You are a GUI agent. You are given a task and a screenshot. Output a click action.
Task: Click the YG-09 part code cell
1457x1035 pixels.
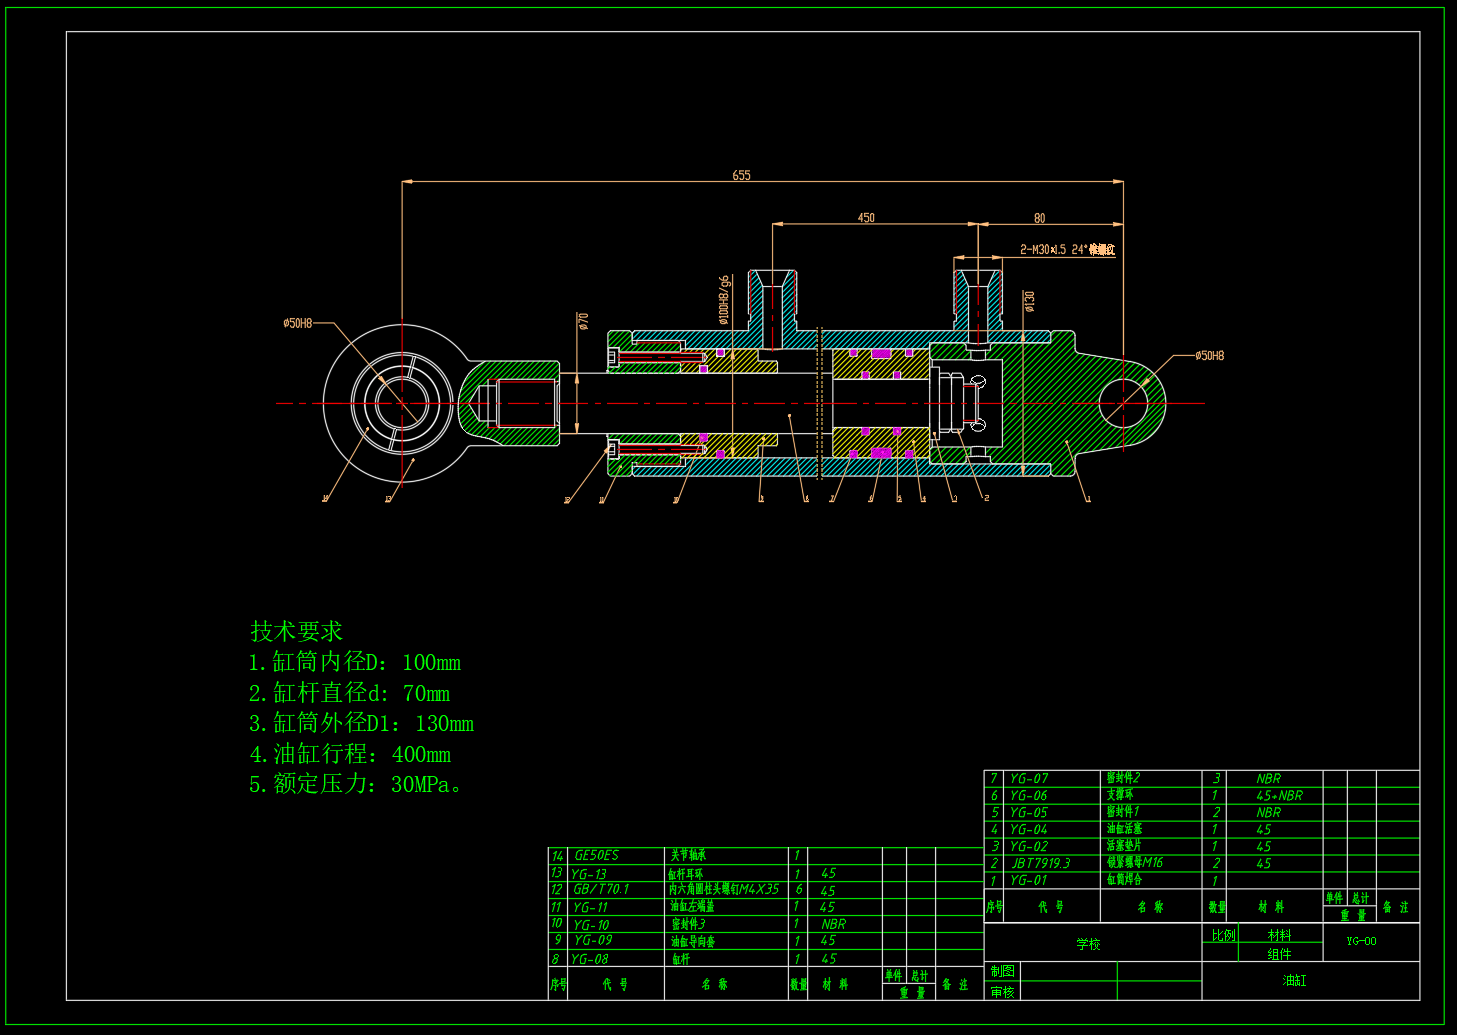593,940
